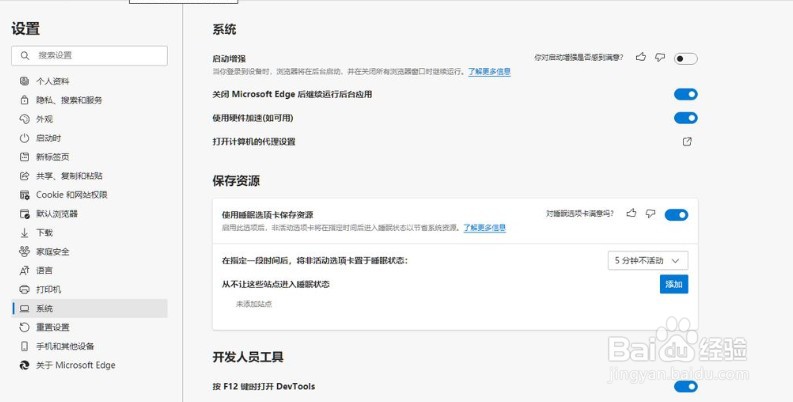Open proxy settings external link icon
793x402 pixels.
pos(687,142)
